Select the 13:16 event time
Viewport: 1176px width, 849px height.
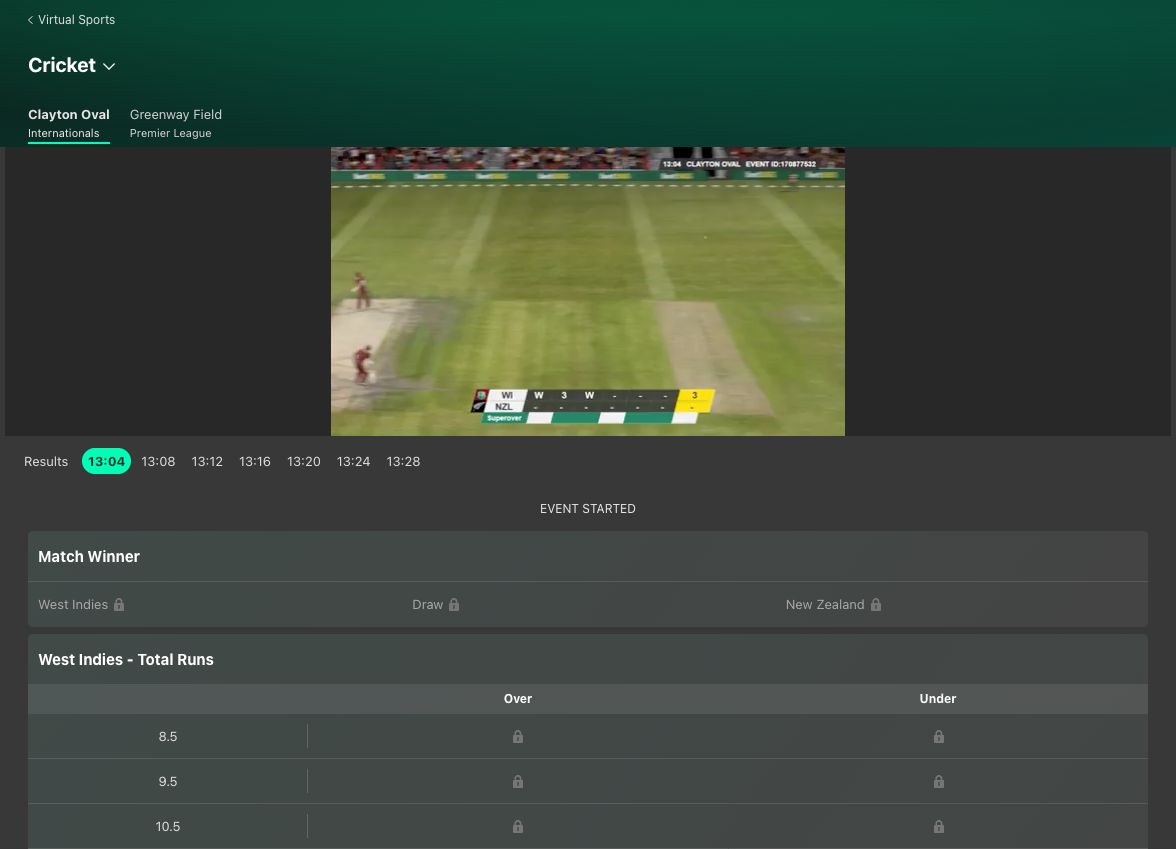point(254,461)
